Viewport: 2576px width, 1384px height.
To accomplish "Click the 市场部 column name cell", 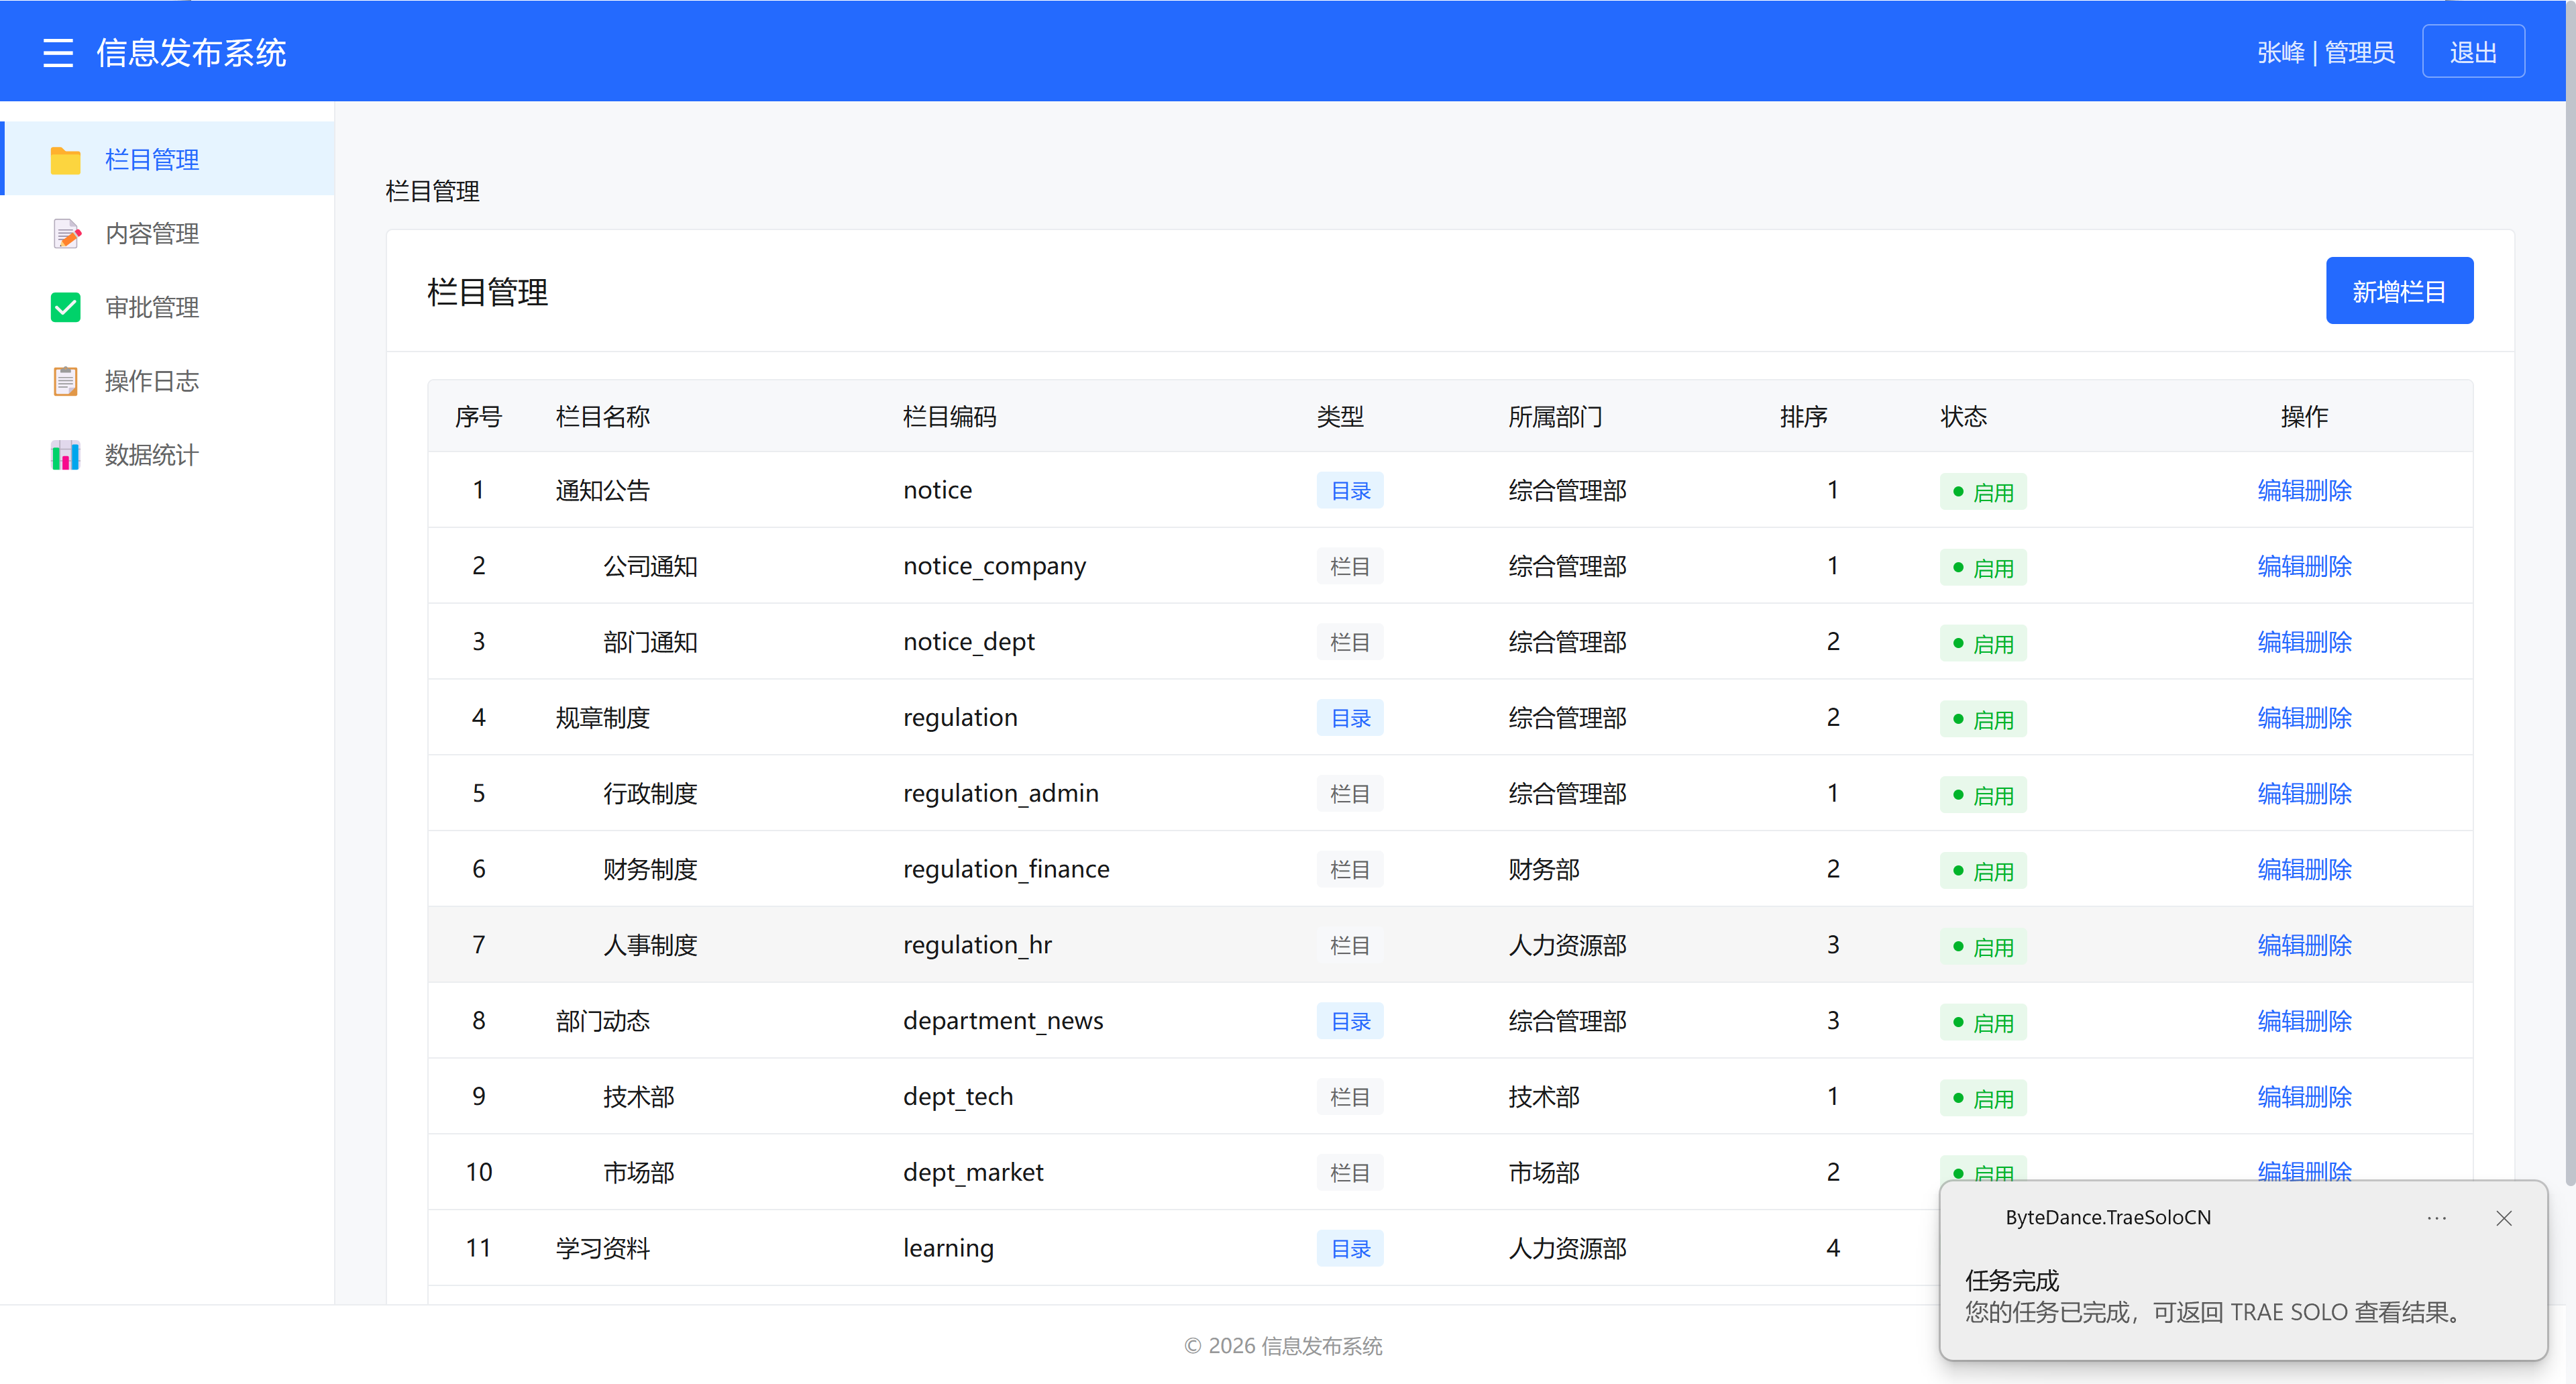I will (638, 1172).
